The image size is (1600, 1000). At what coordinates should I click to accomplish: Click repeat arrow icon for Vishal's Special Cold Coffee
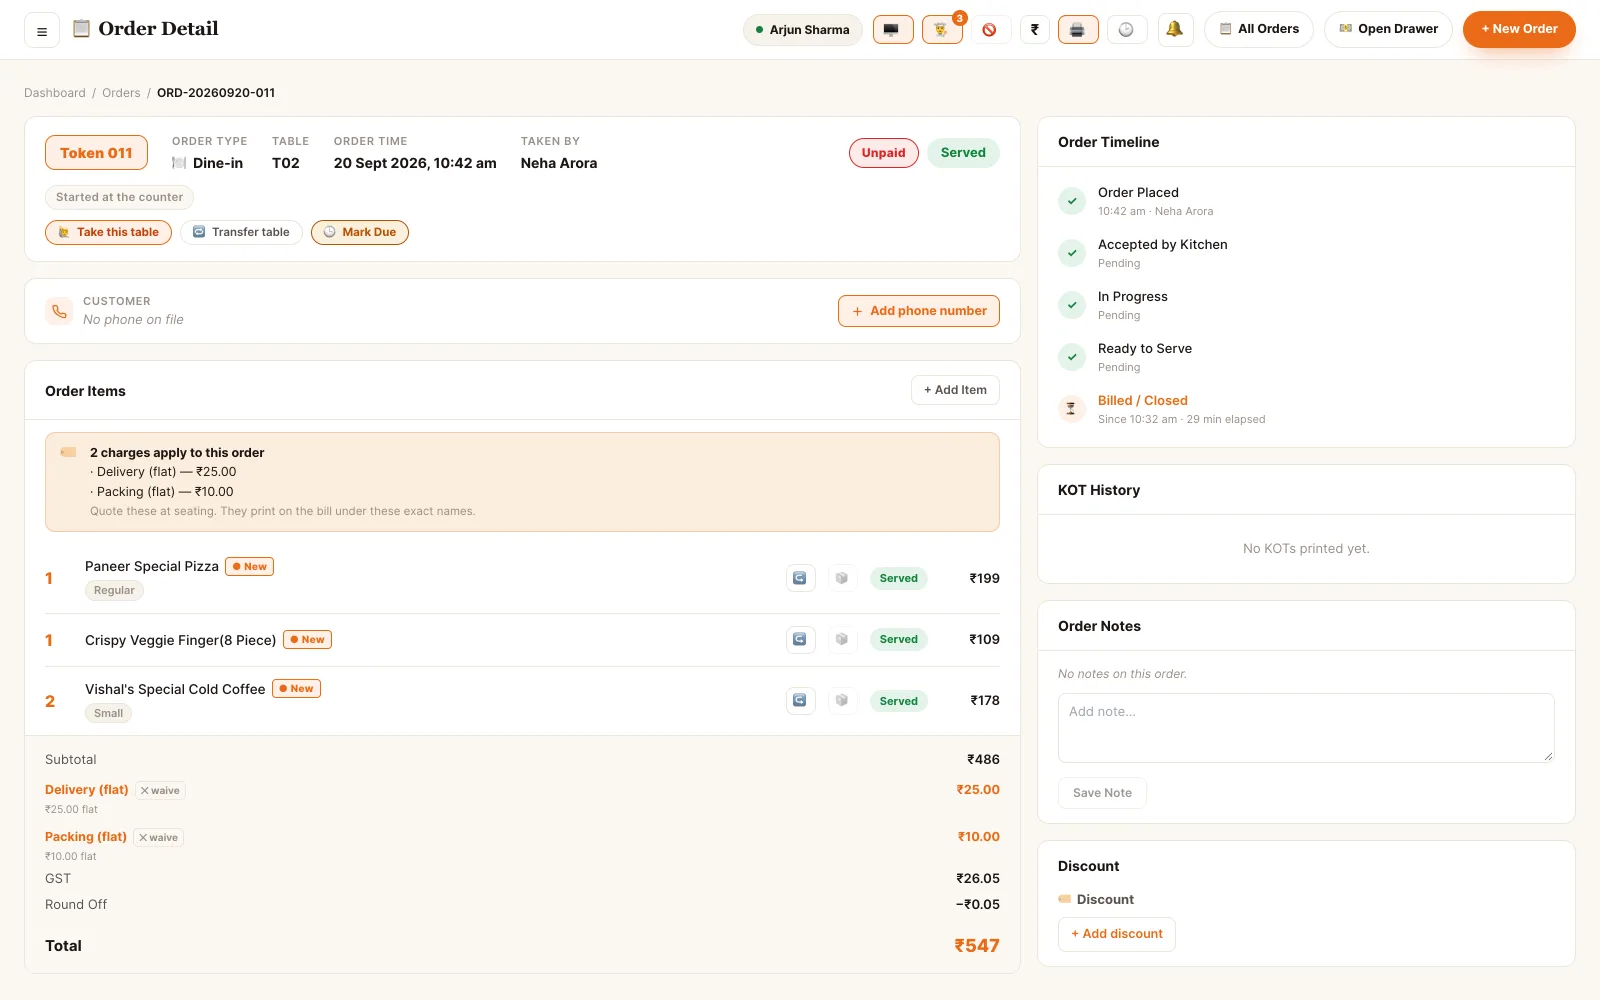coord(800,701)
